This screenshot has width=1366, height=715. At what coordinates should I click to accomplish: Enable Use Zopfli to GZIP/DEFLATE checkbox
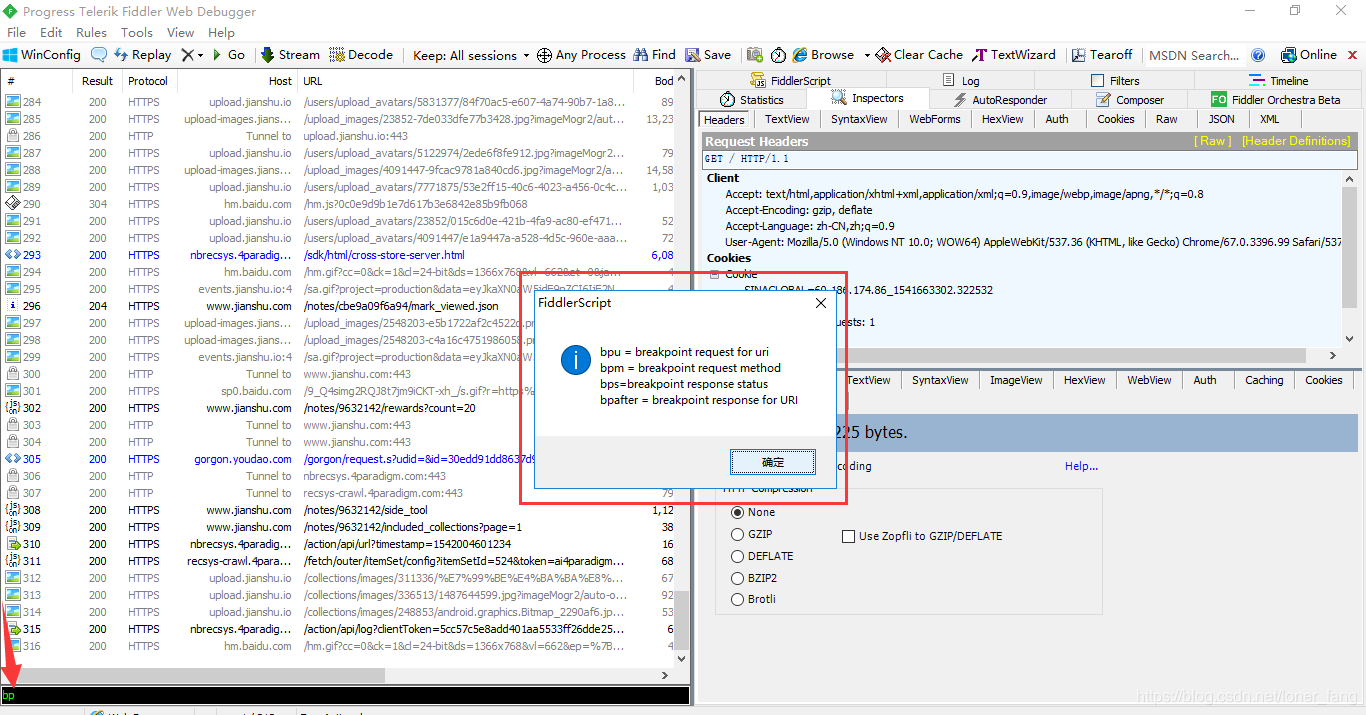pyautogui.click(x=922, y=536)
